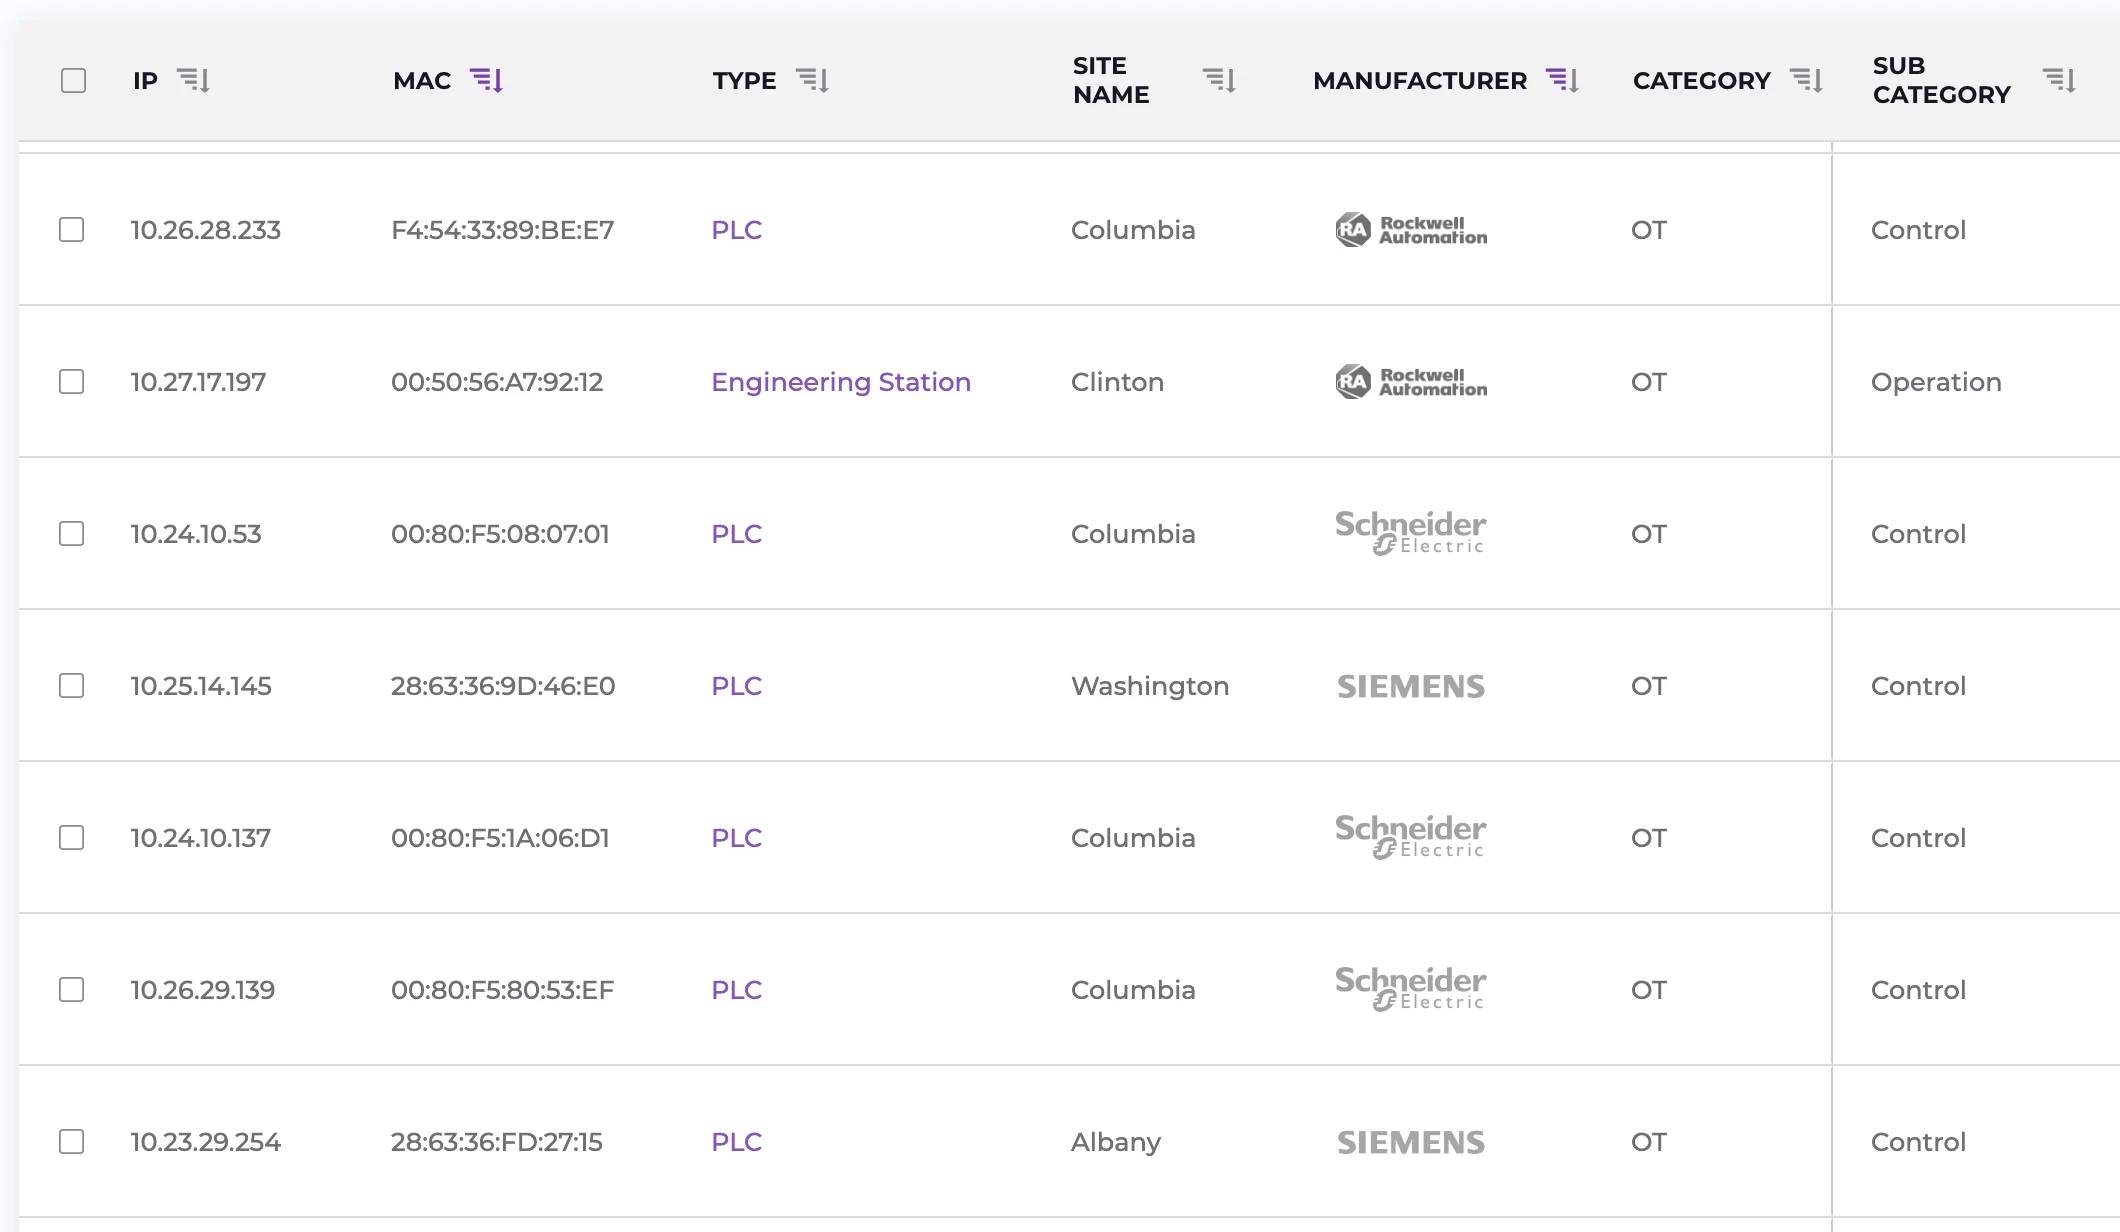Sort by Manufacturer column icon
Image resolution: width=2120 pixels, height=1232 pixels.
pos(1562,80)
